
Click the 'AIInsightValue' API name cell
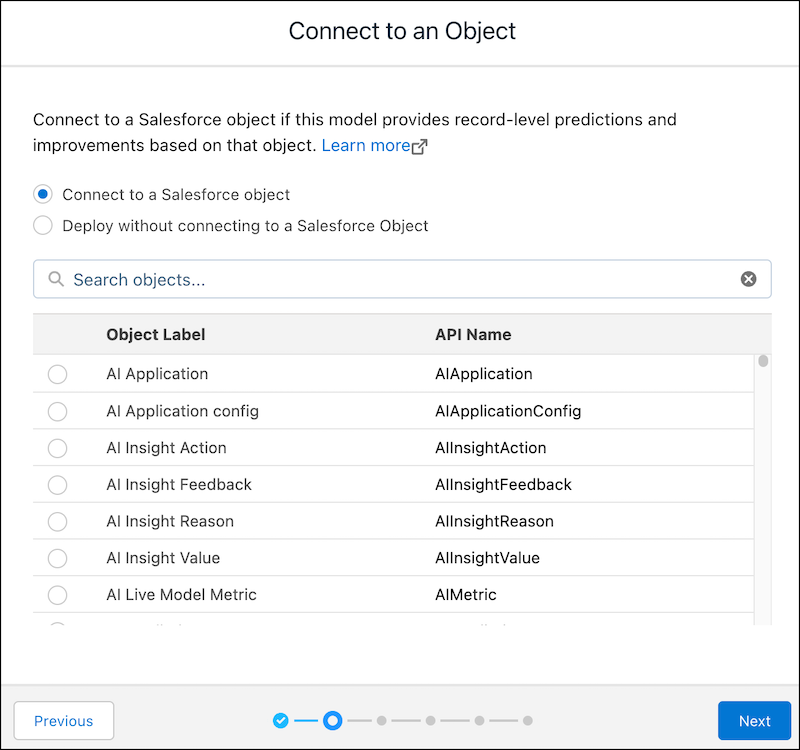tap(487, 558)
